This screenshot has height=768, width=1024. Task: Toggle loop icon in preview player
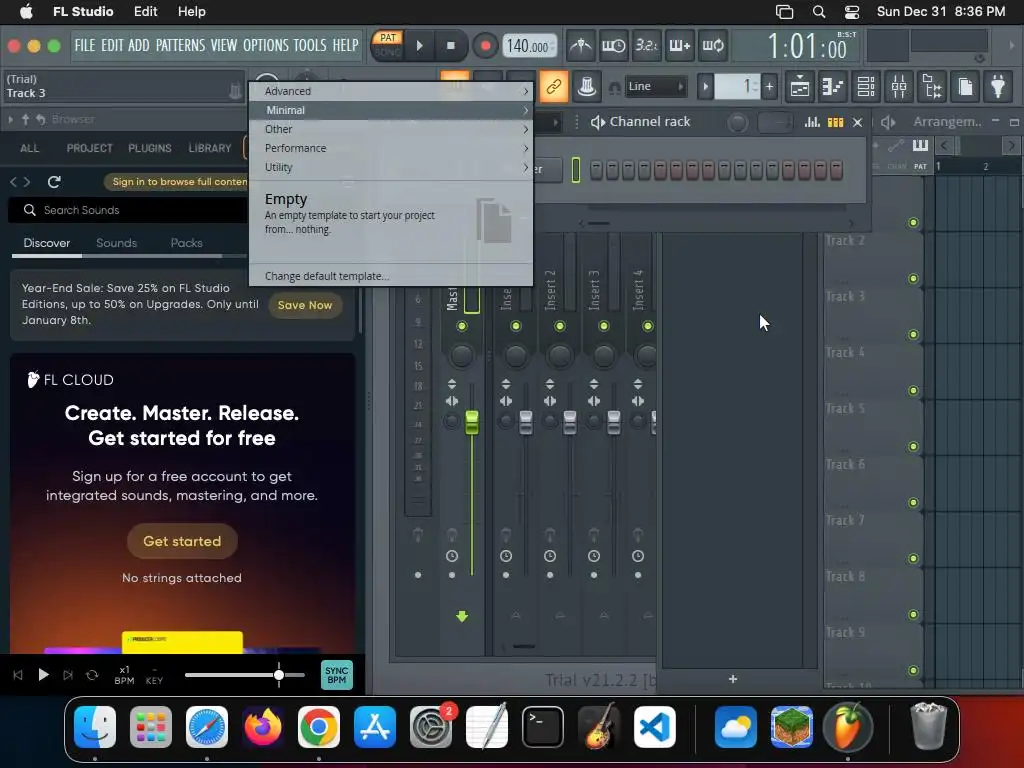(92, 675)
